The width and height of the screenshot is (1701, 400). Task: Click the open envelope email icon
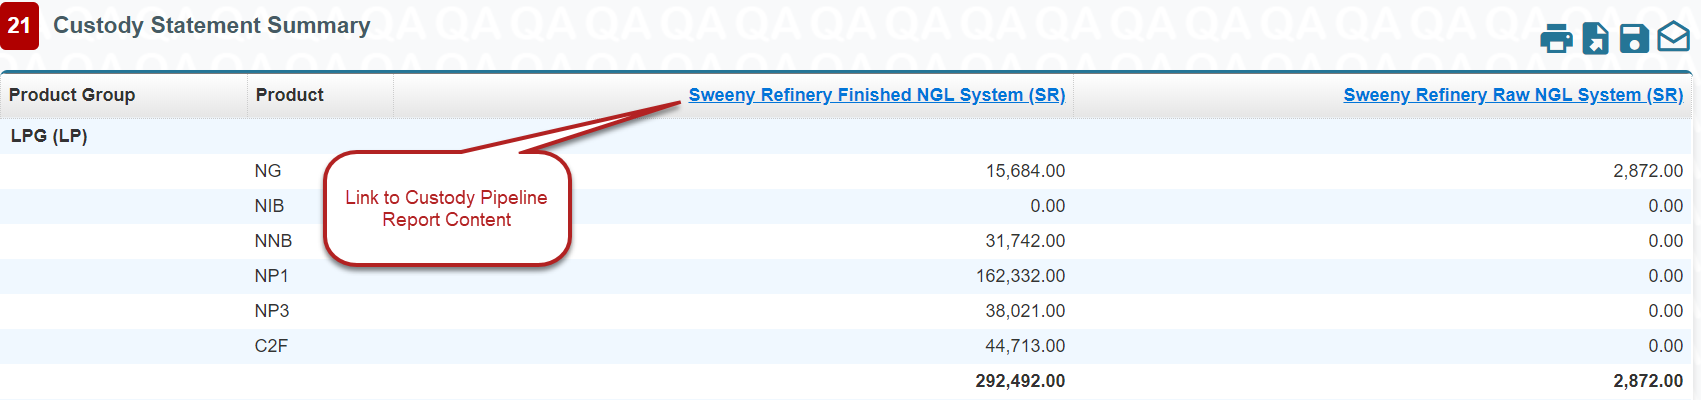coord(1673,38)
